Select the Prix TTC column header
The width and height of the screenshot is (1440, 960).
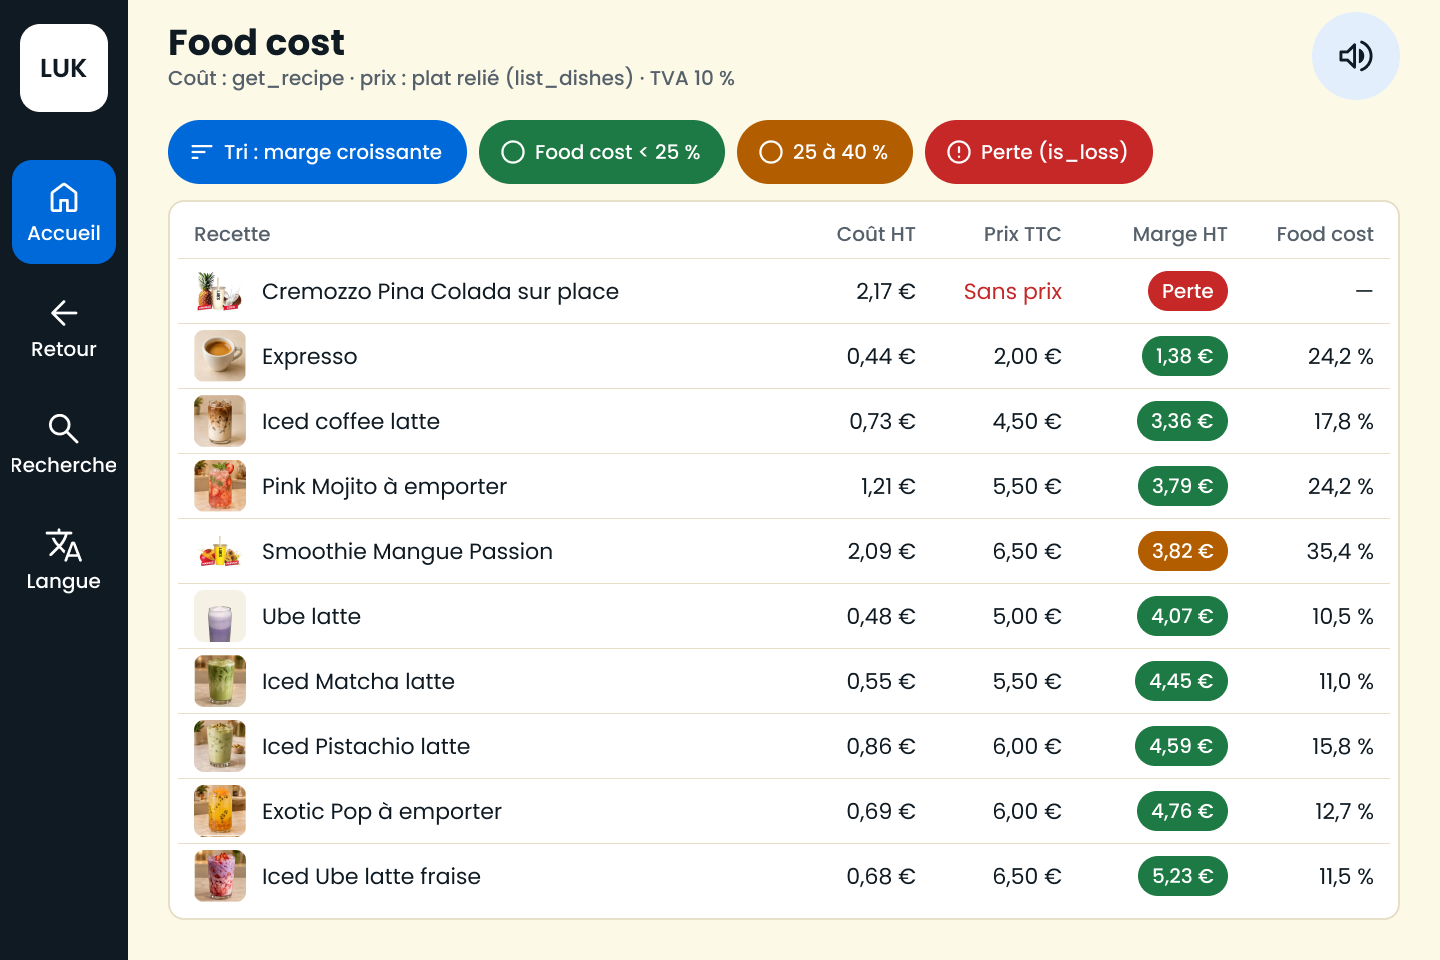click(1022, 234)
